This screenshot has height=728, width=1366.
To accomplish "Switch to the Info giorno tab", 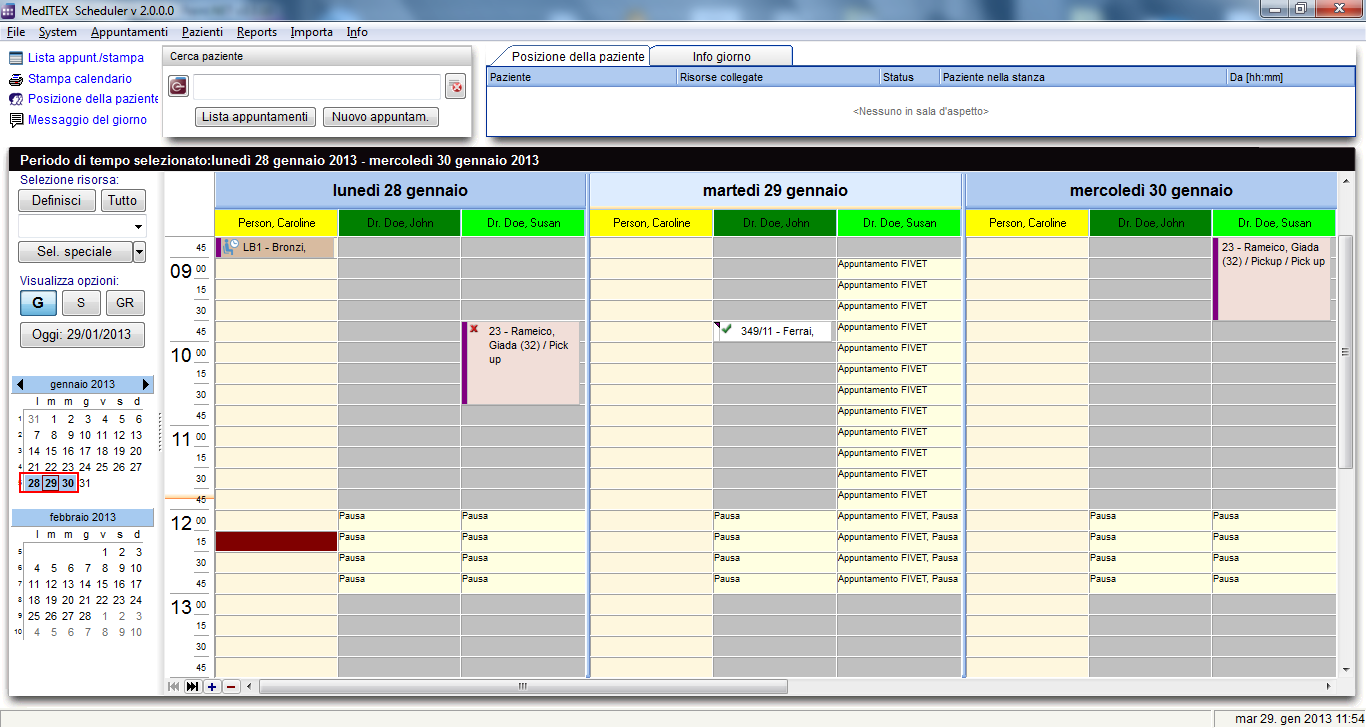I will [721, 56].
